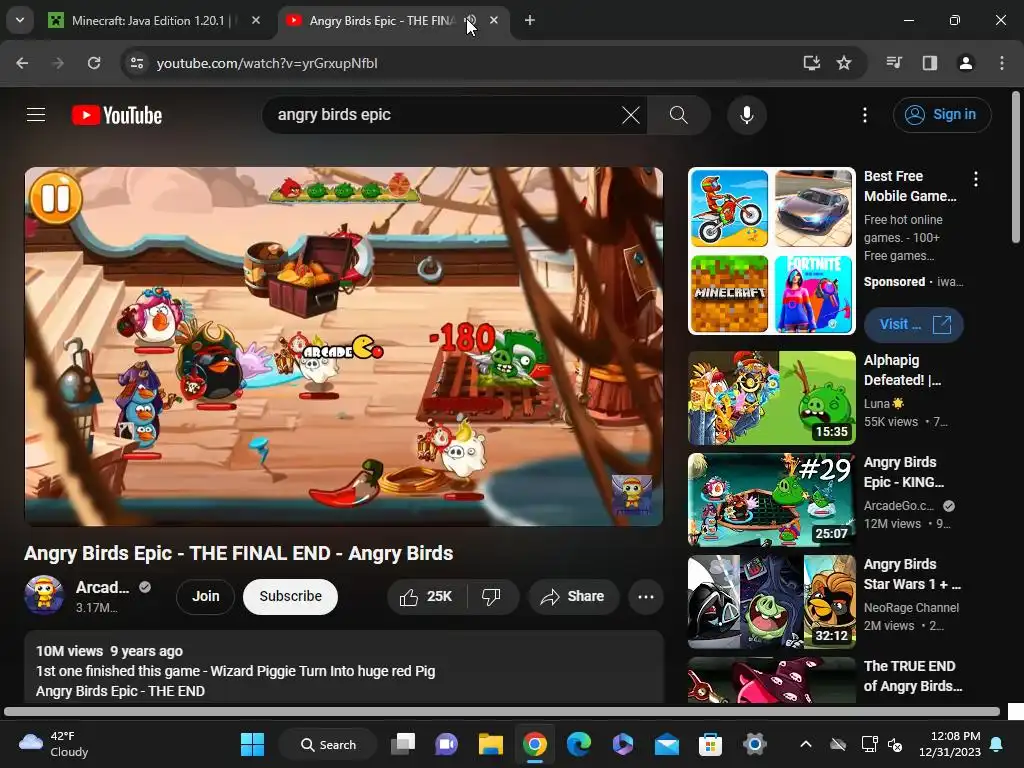Bookmark this page with the star
The width and height of the screenshot is (1024, 768).
(844, 63)
